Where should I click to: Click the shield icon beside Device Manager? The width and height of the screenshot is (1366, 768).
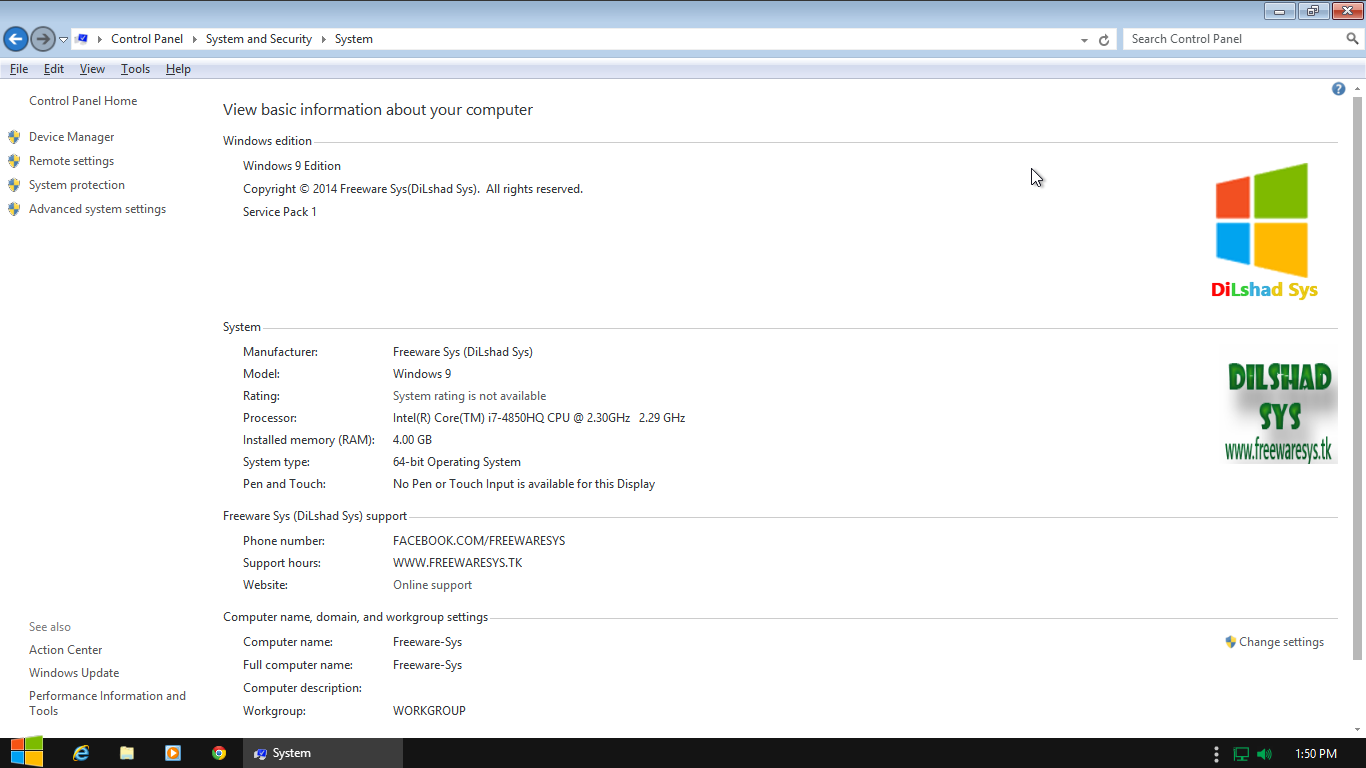coord(14,137)
